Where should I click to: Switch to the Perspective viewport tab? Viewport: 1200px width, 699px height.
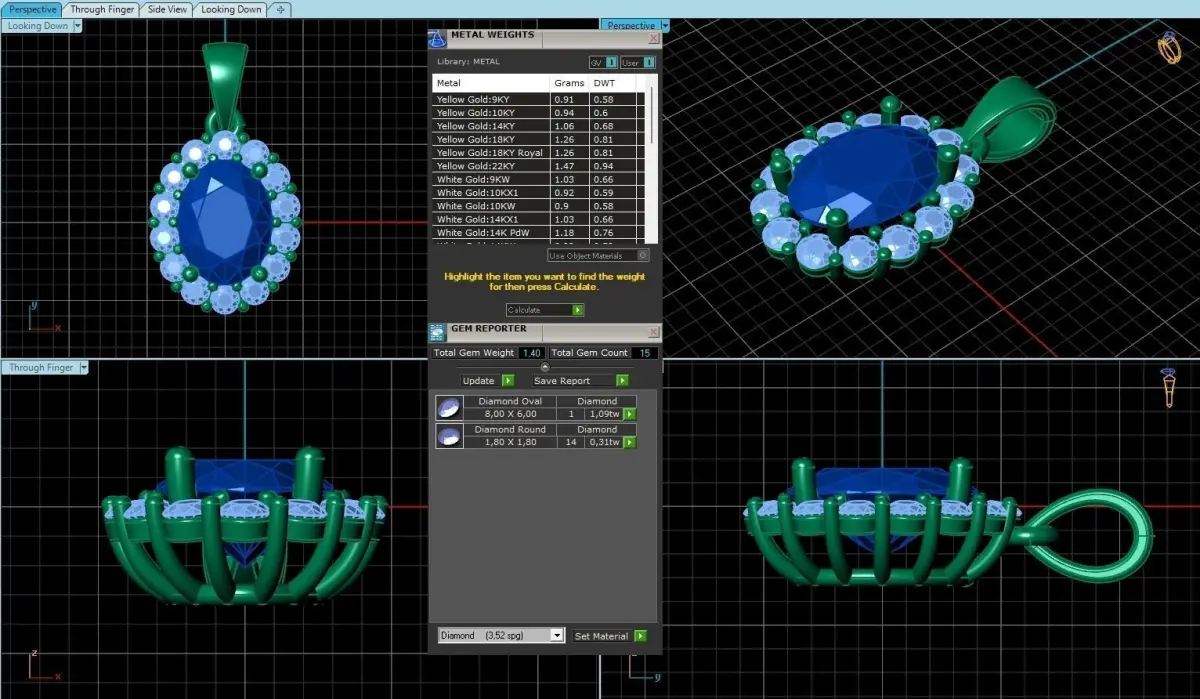[33, 9]
